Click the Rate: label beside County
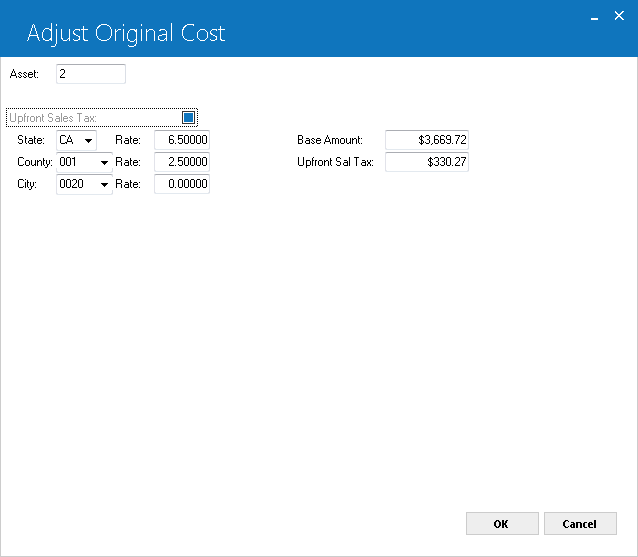Image resolution: width=638 pixels, height=557 pixels. point(128,162)
